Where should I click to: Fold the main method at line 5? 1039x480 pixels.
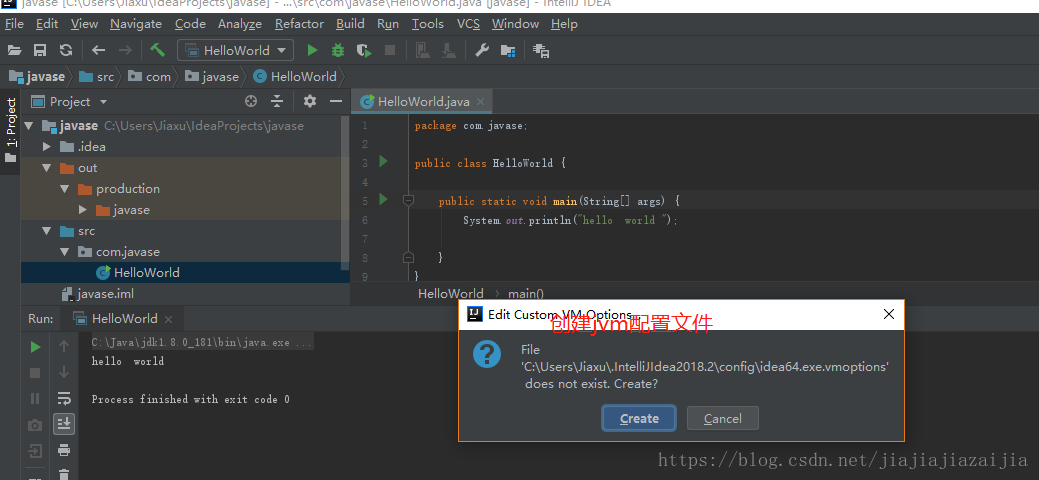408,200
